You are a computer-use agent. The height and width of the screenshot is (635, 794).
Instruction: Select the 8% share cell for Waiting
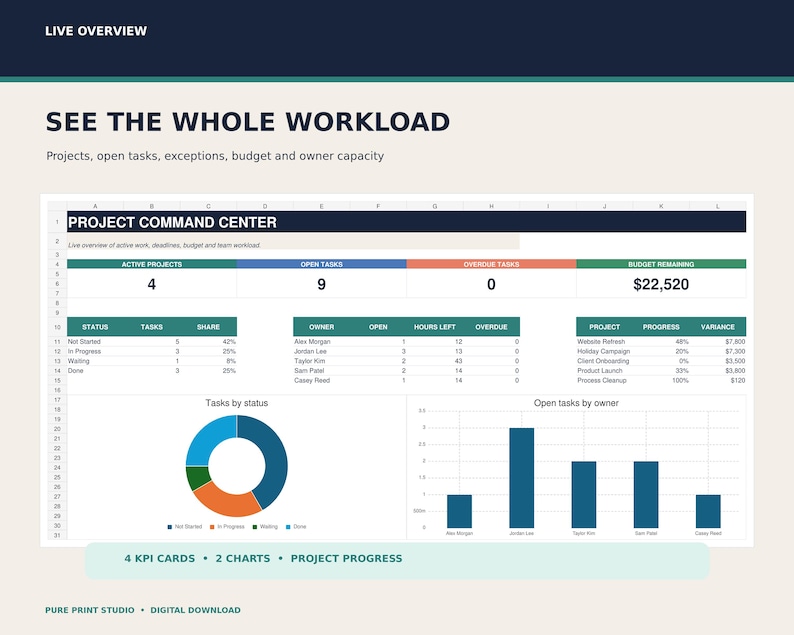tap(208, 361)
